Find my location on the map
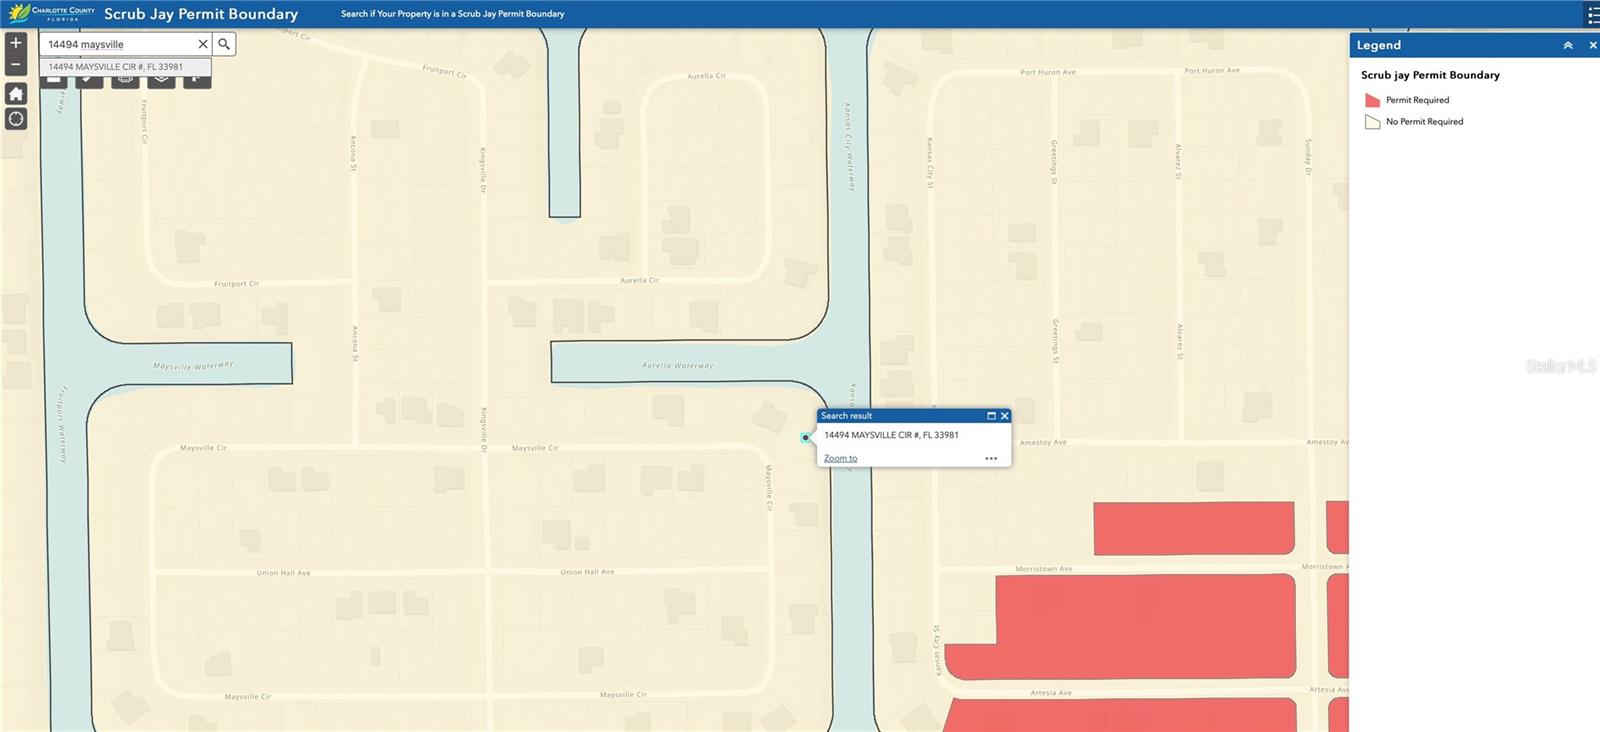 point(16,119)
